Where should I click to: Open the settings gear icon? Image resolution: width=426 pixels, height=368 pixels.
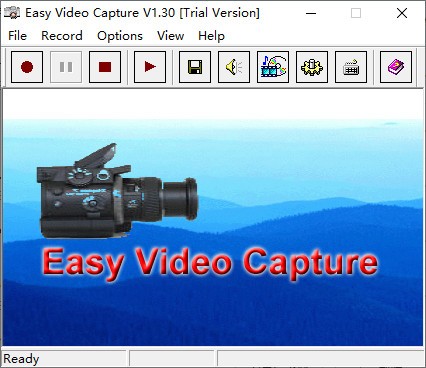point(312,67)
